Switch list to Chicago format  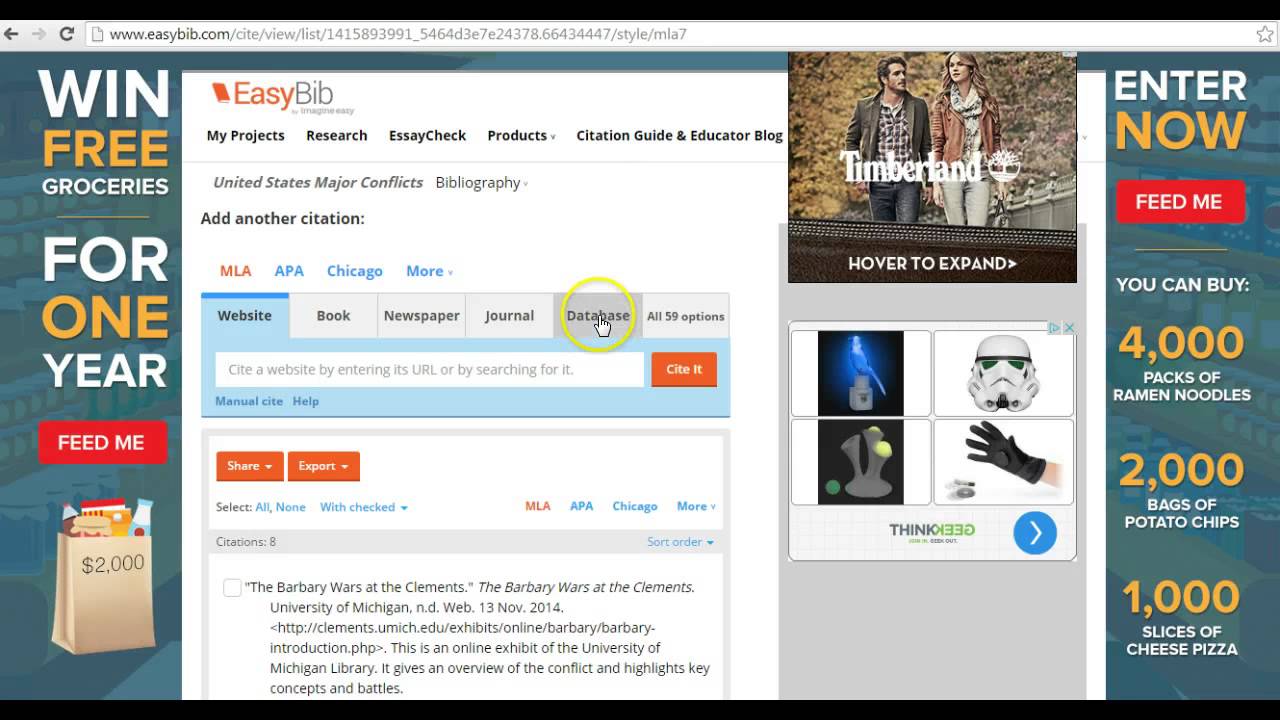tap(635, 506)
